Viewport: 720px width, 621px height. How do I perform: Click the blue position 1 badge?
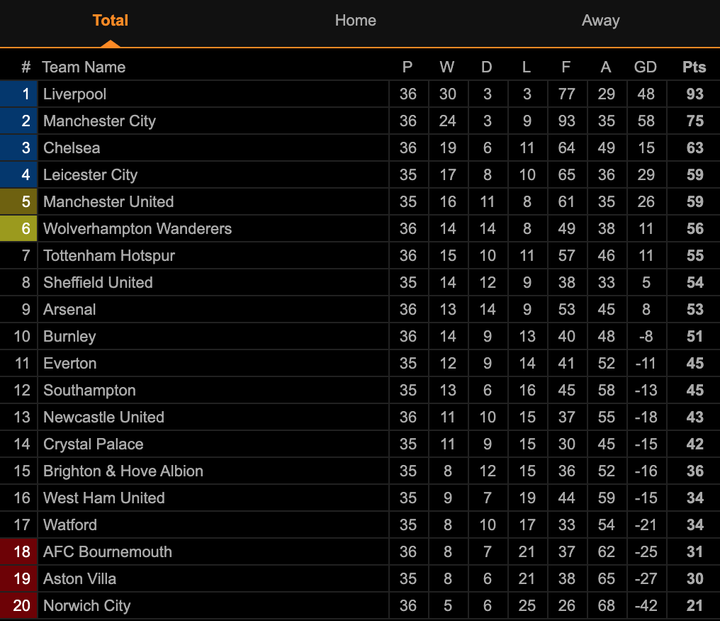pyautogui.click(x=18, y=94)
